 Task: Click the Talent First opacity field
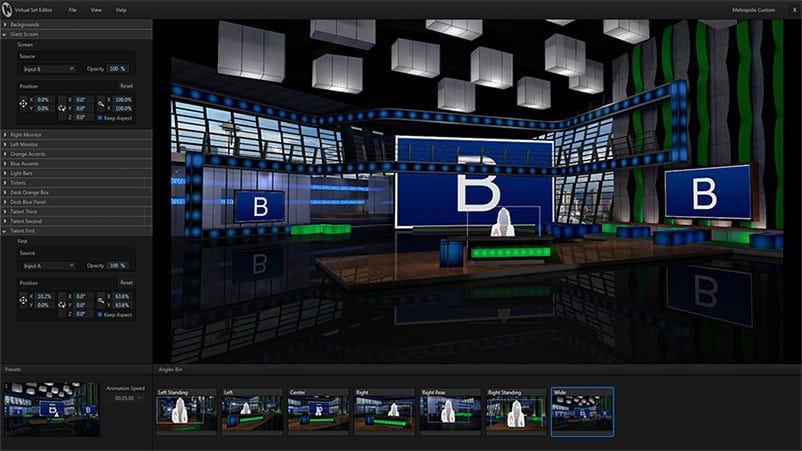pyautogui.click(x=118, y=265)
